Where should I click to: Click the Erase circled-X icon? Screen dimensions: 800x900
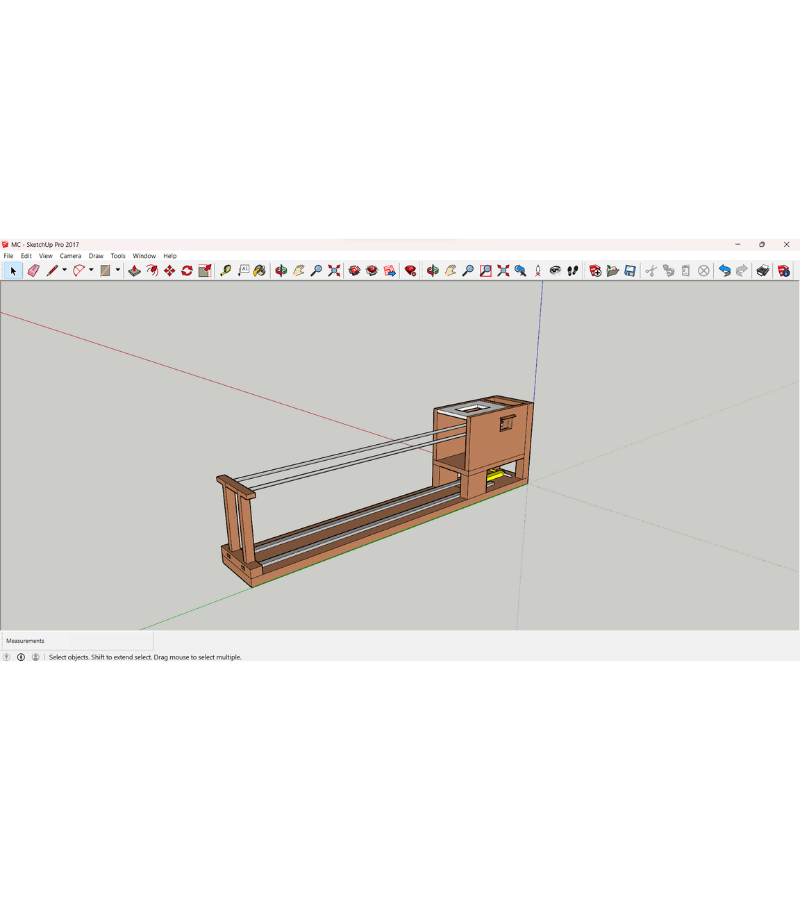pyautogui.click(x=704, y=271)
